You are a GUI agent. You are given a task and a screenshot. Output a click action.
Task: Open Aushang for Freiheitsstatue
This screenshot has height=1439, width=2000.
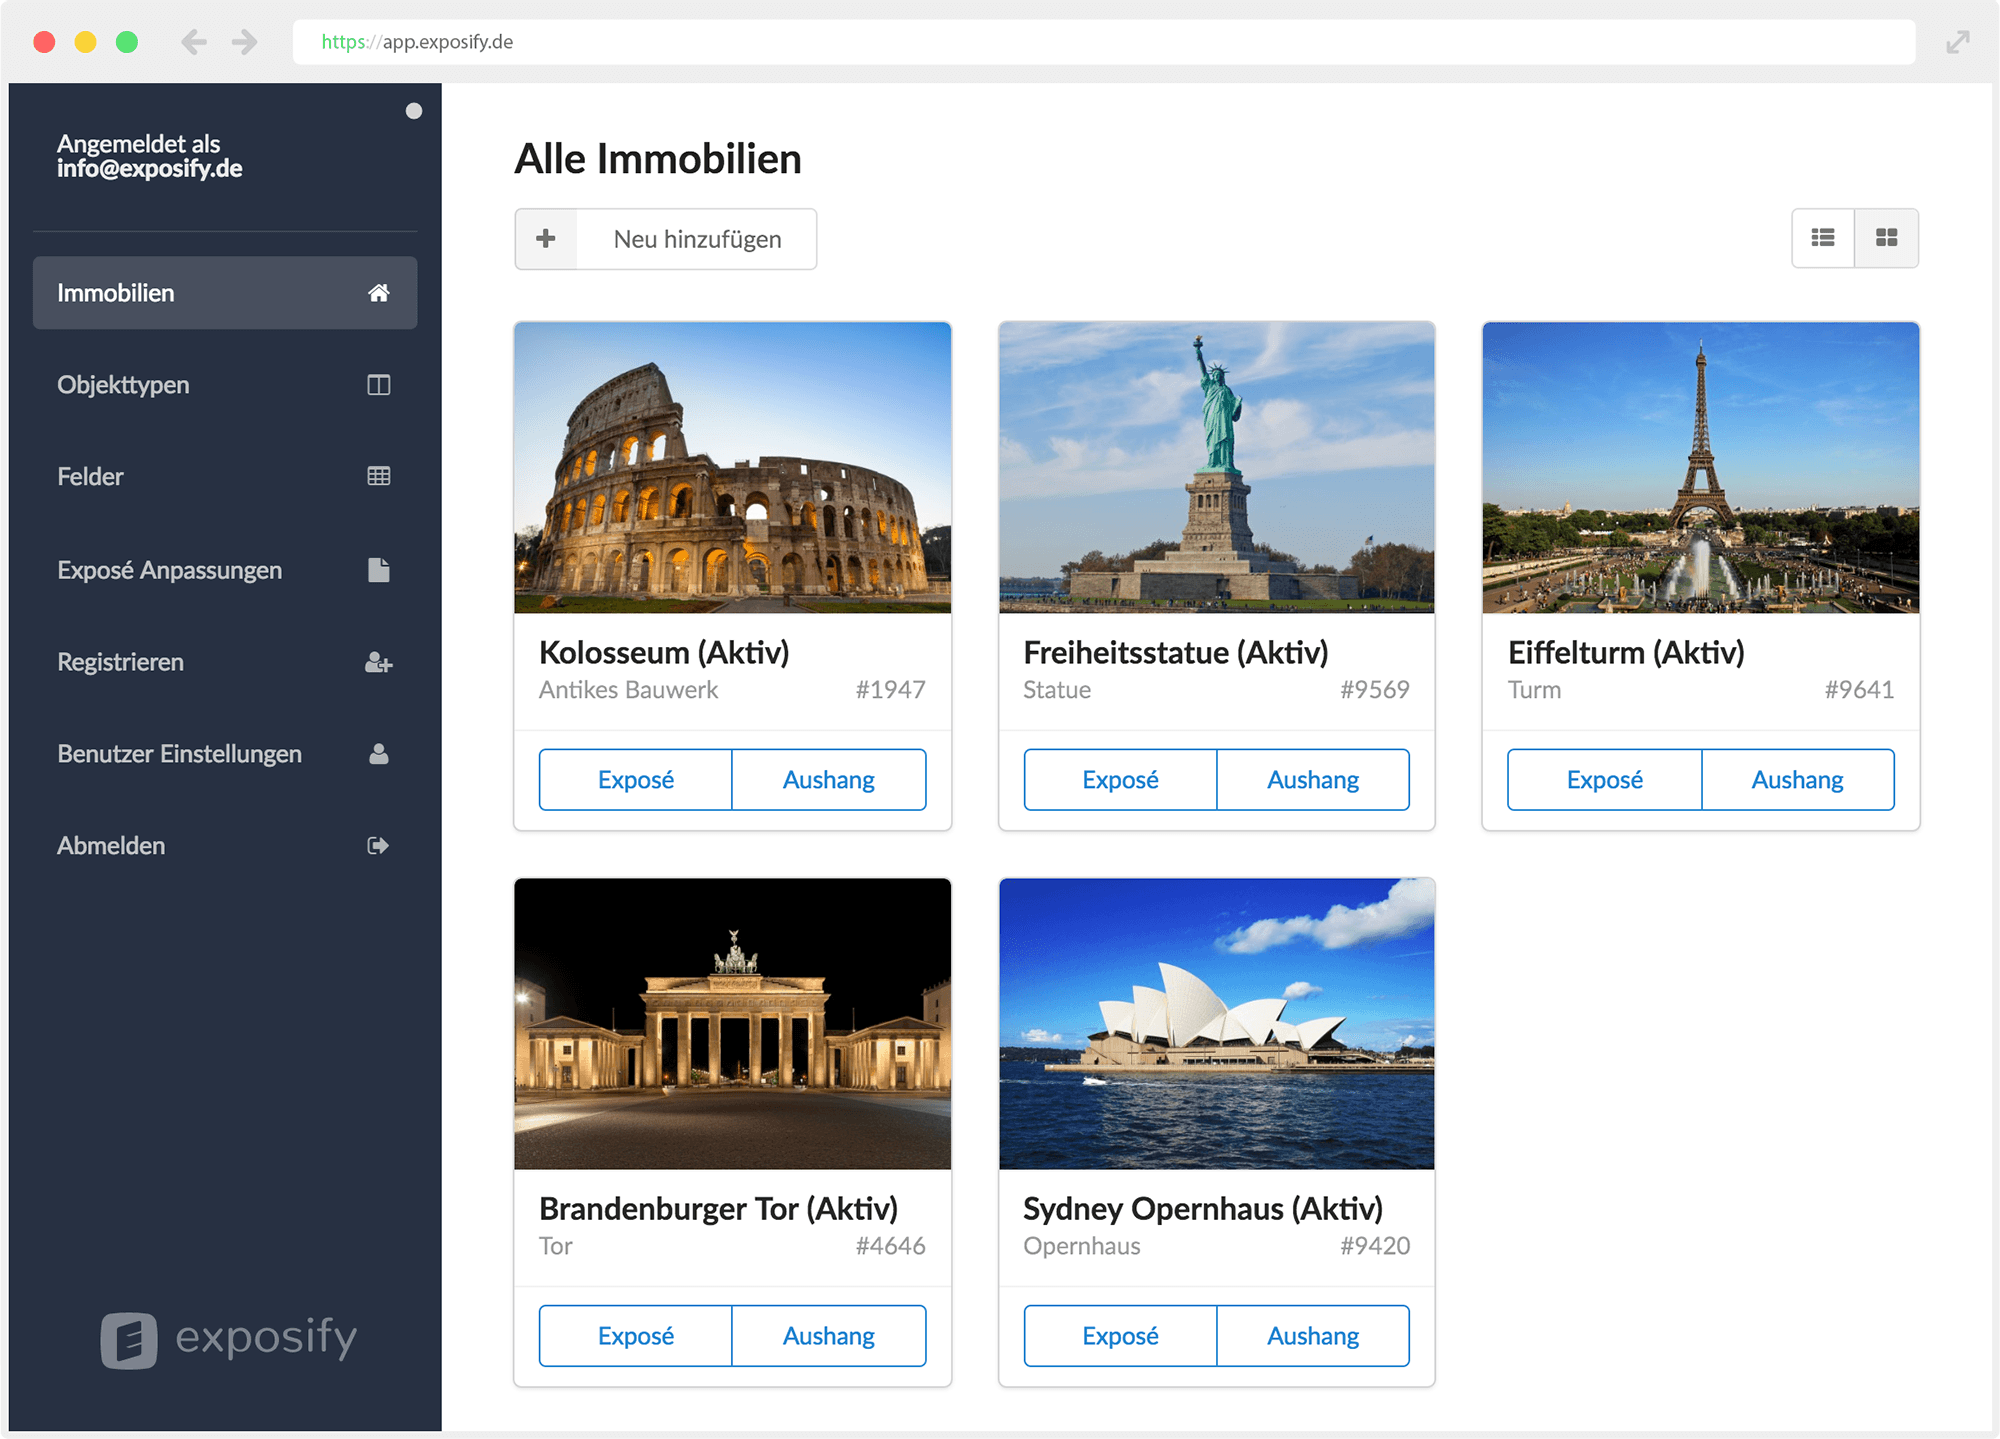coord(1313,780)
